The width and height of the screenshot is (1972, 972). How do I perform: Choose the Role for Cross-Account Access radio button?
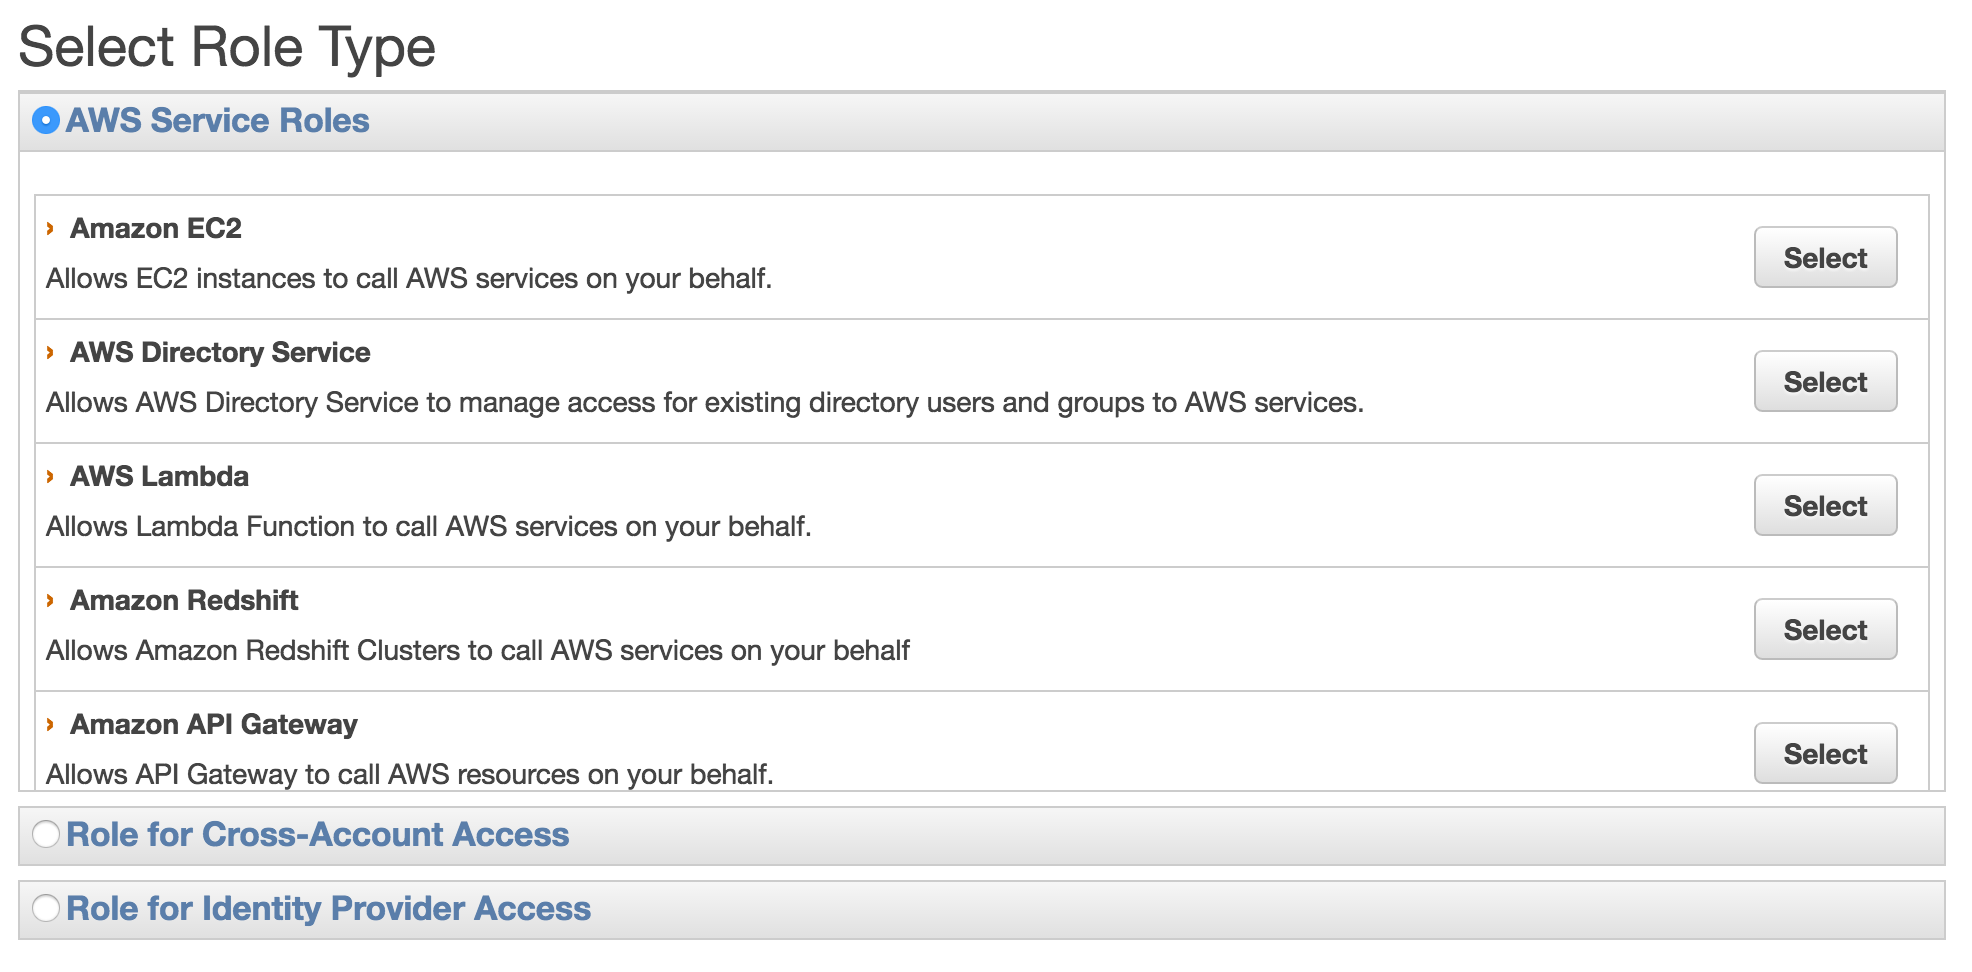(x=46, y=834)
